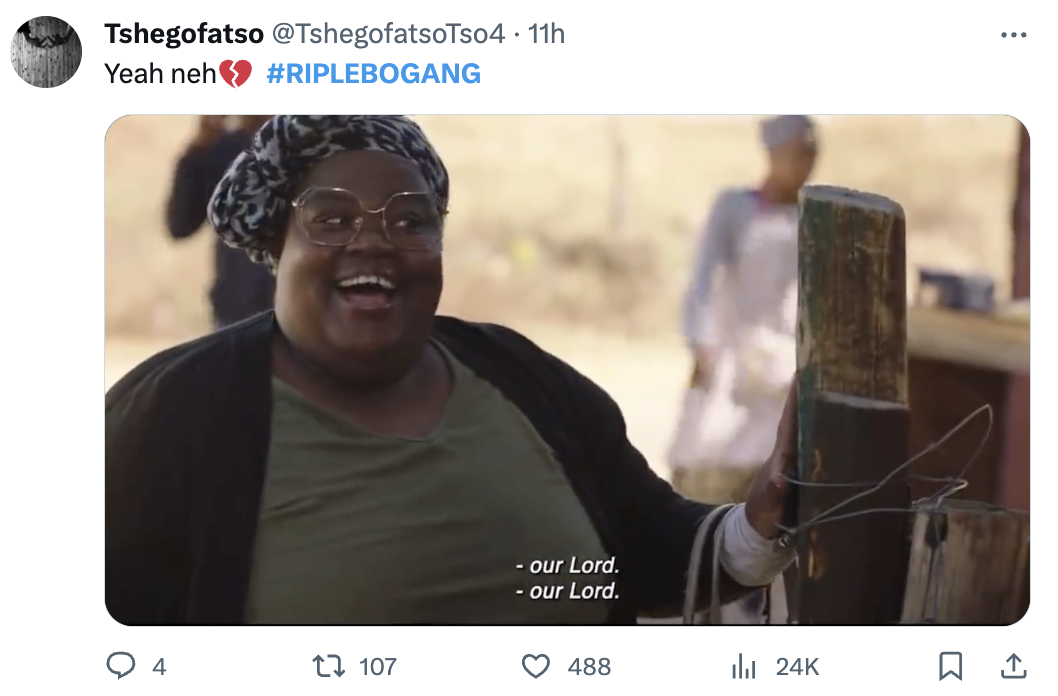Open the #RIPLEBOGANG hashtag link

point(373,74)
